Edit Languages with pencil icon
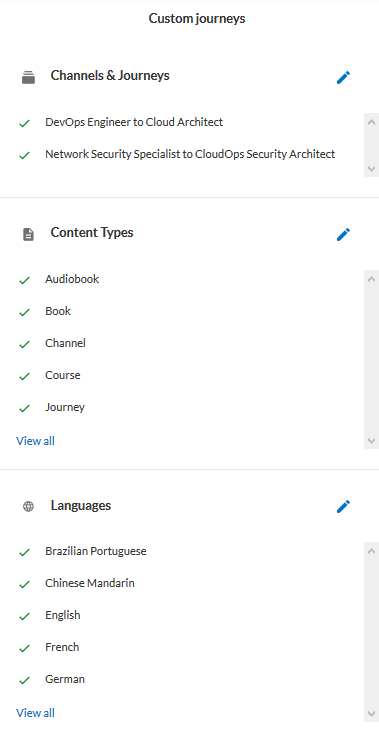The height and width of the screenshot is (741, 379). [x=344, y=506]
